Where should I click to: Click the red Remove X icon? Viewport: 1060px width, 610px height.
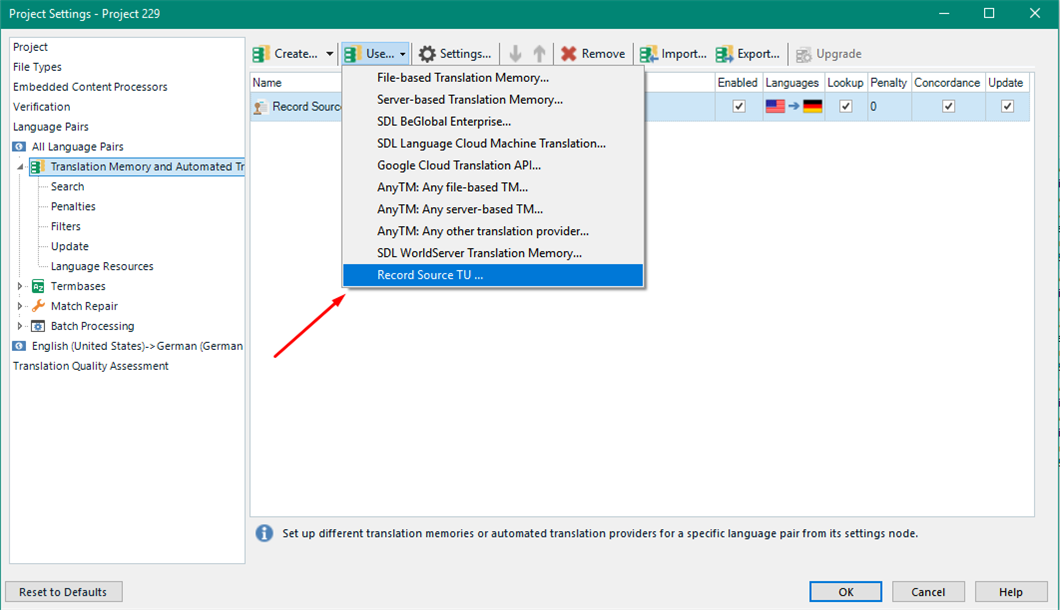[569, 54]
